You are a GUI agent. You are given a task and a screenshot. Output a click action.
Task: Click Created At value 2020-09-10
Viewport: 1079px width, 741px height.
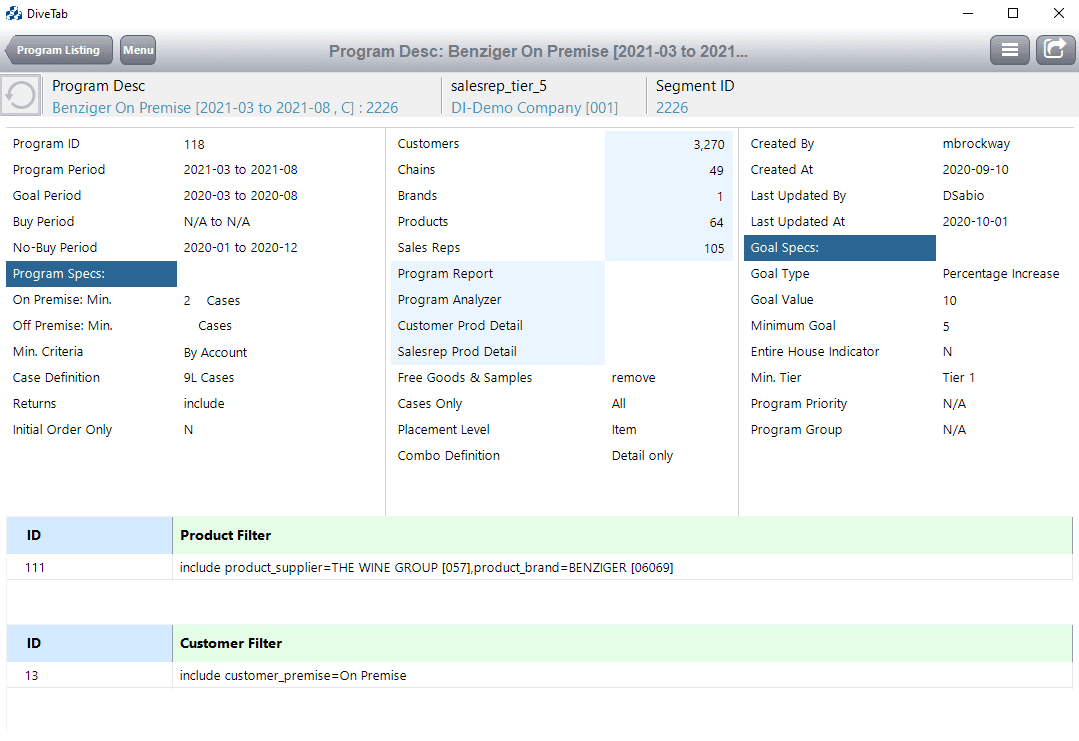pos(975,170)
